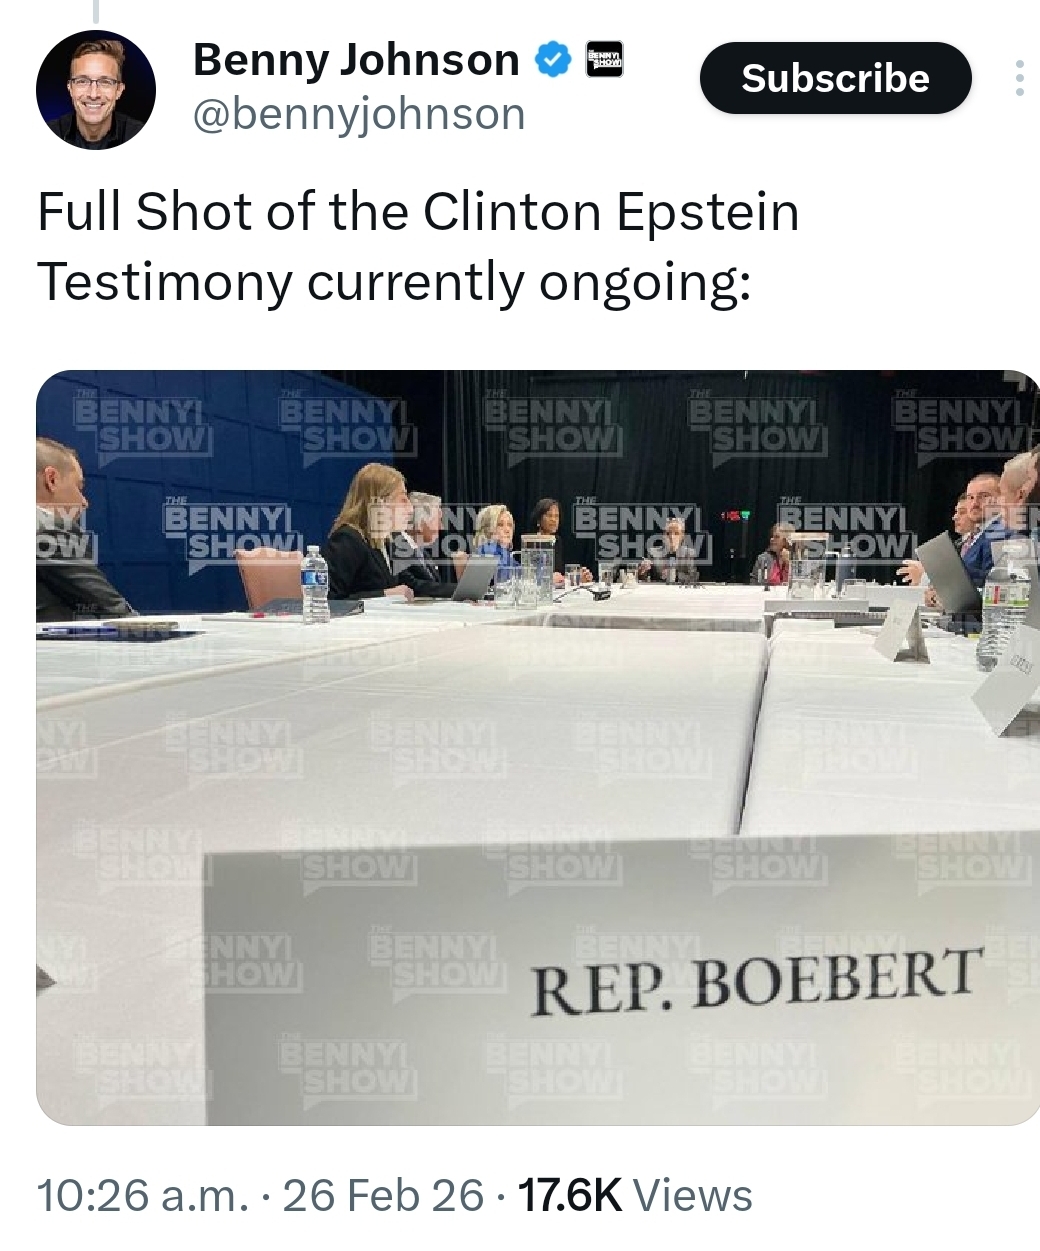Click the Benny Show affiliate badge
Viewport: 1040px width, 1251px height.
click(x=604, y=60)
